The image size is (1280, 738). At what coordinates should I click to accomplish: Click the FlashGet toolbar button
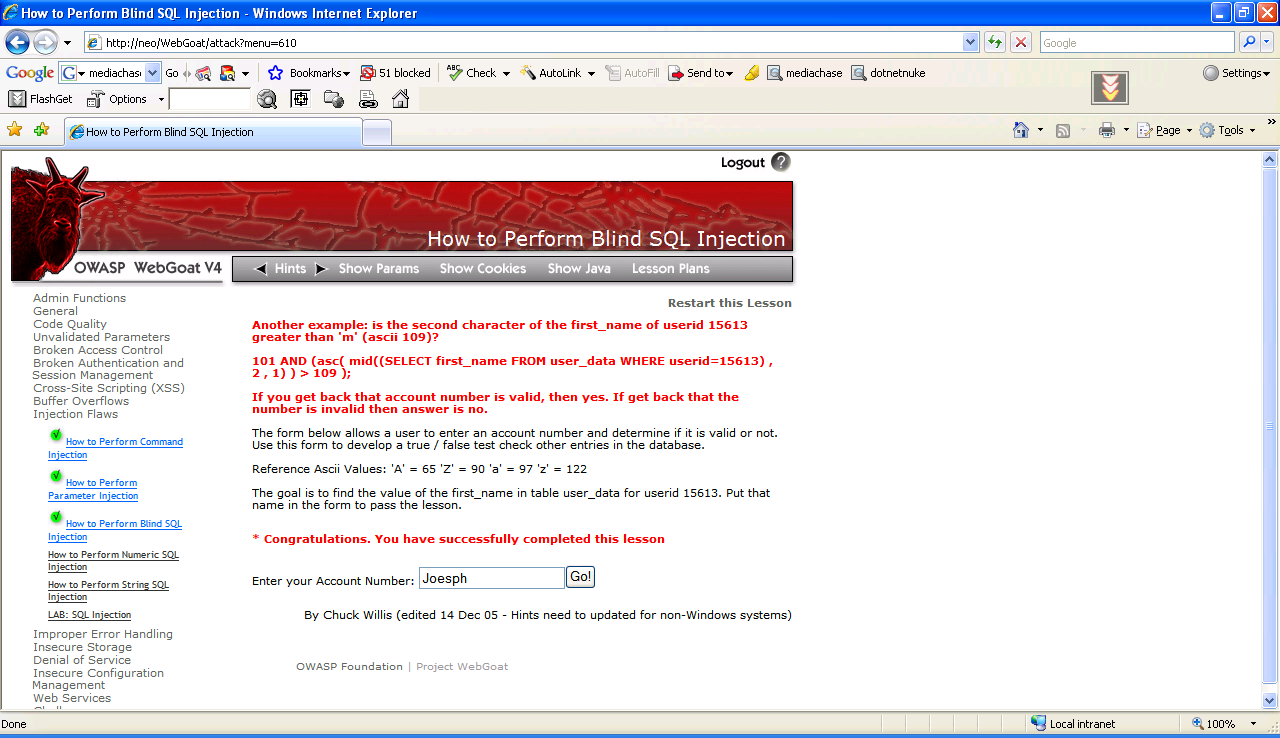pos(41,99)
